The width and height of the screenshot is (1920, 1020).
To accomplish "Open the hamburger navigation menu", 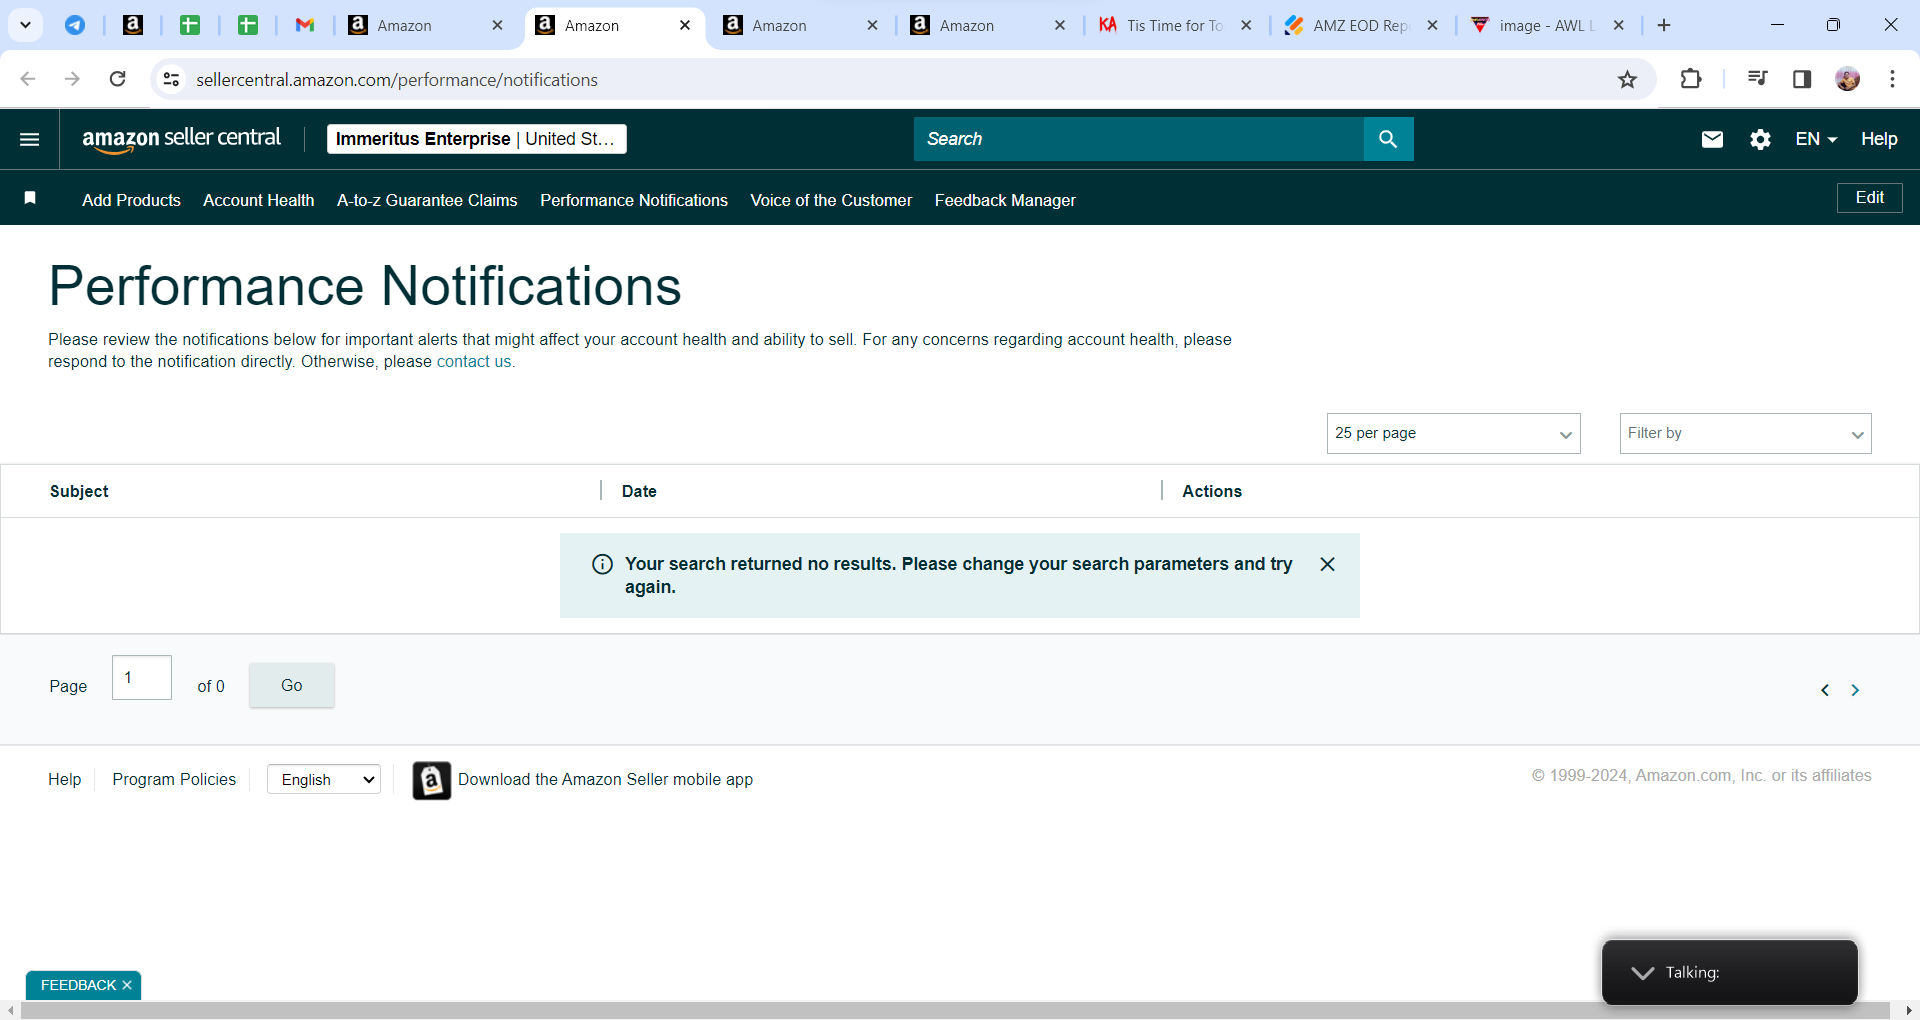I will (x=30, y=139).
